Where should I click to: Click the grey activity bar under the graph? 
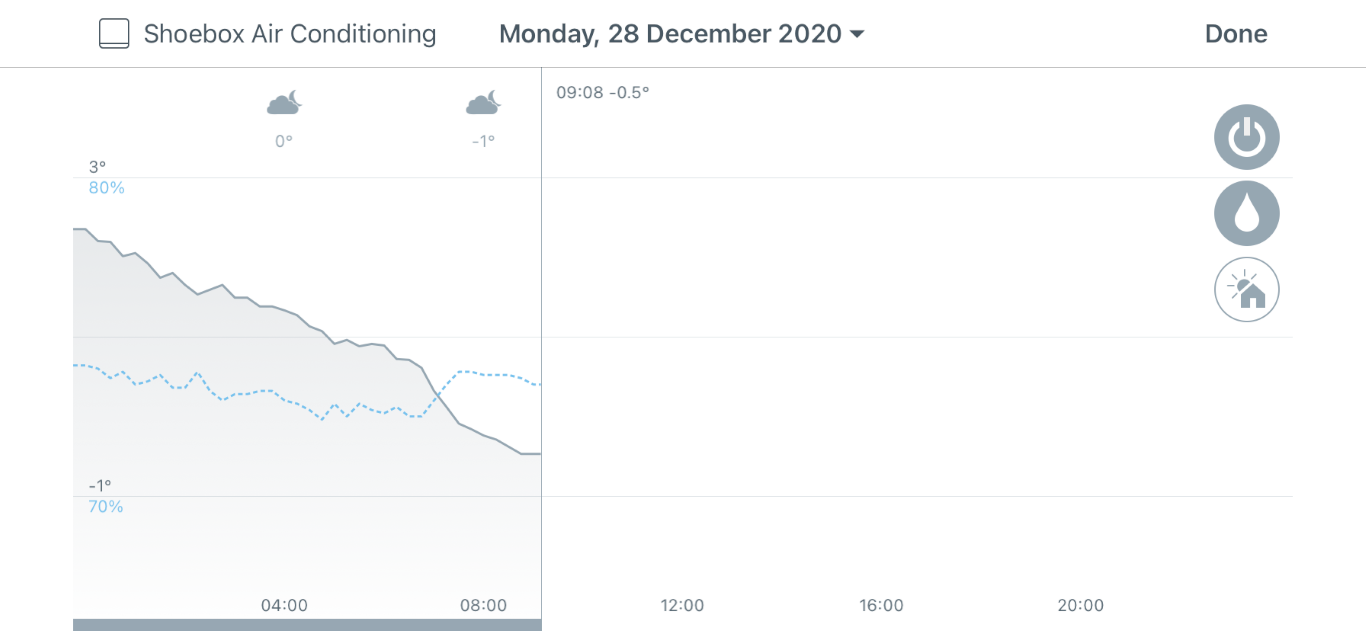click(x=307, y=625)
